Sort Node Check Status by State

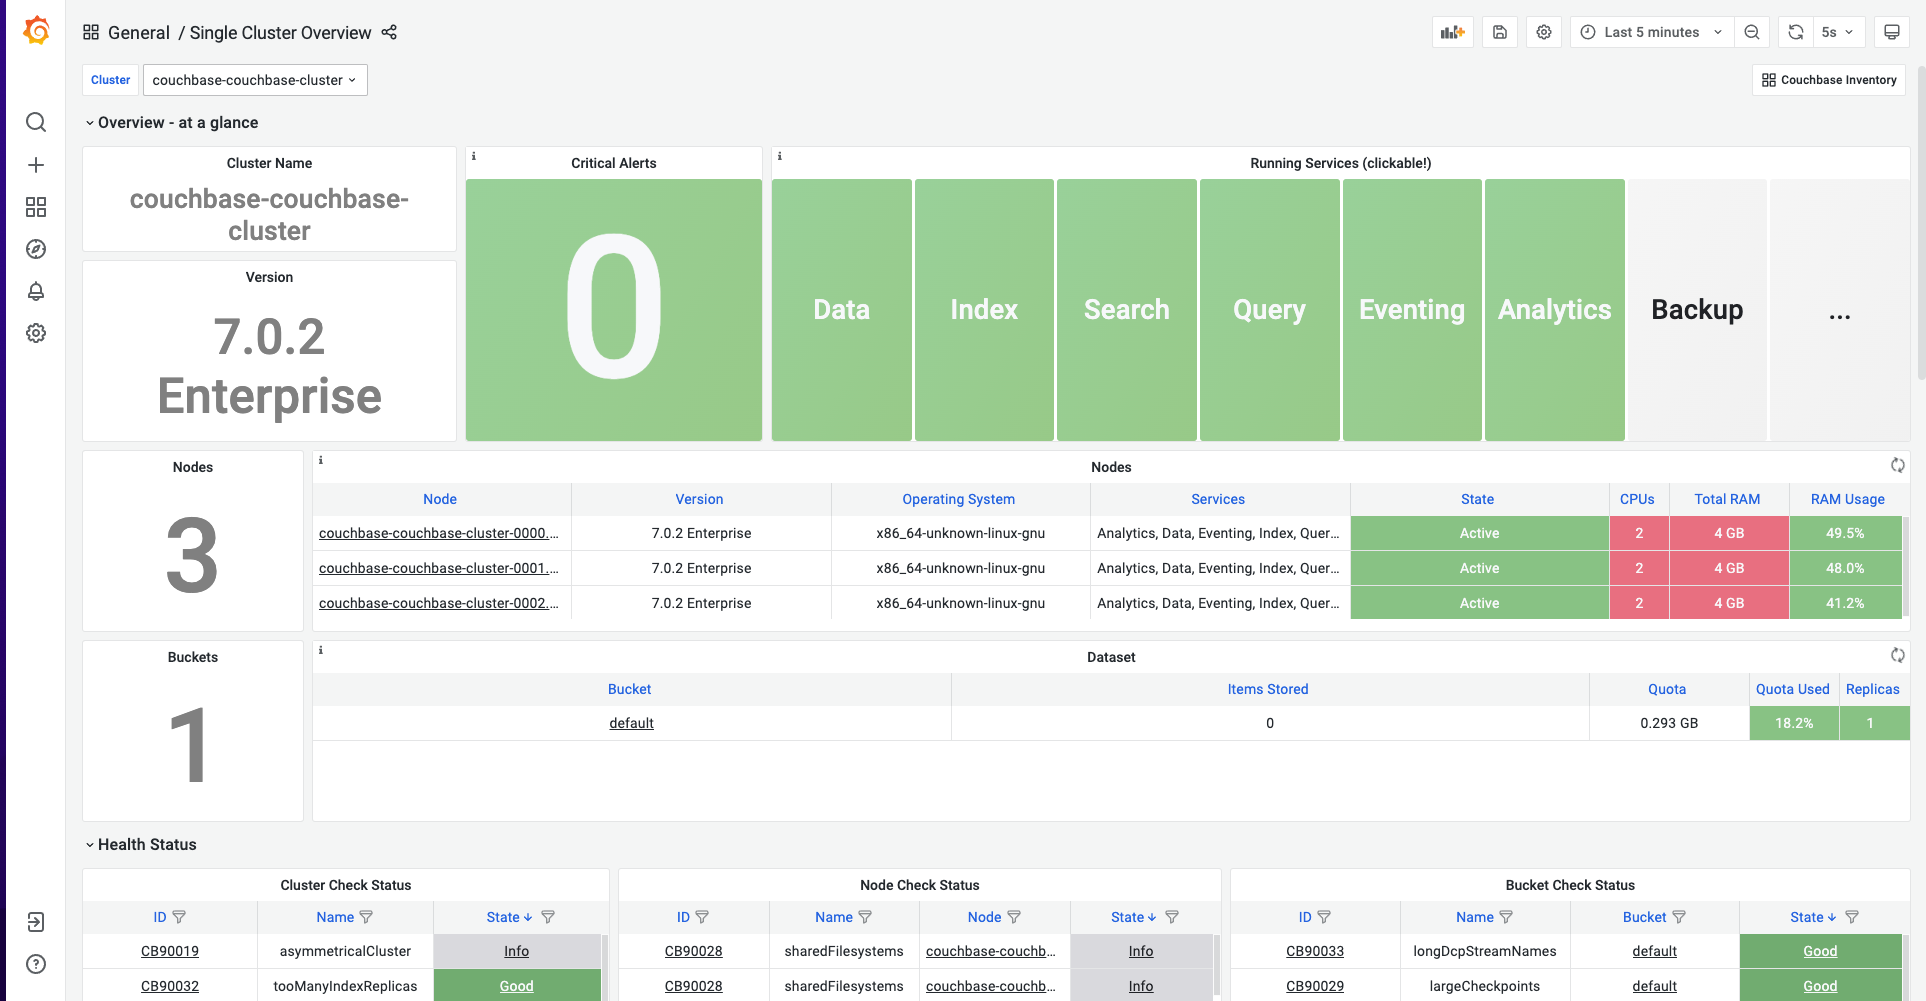tap(1134, 917)
